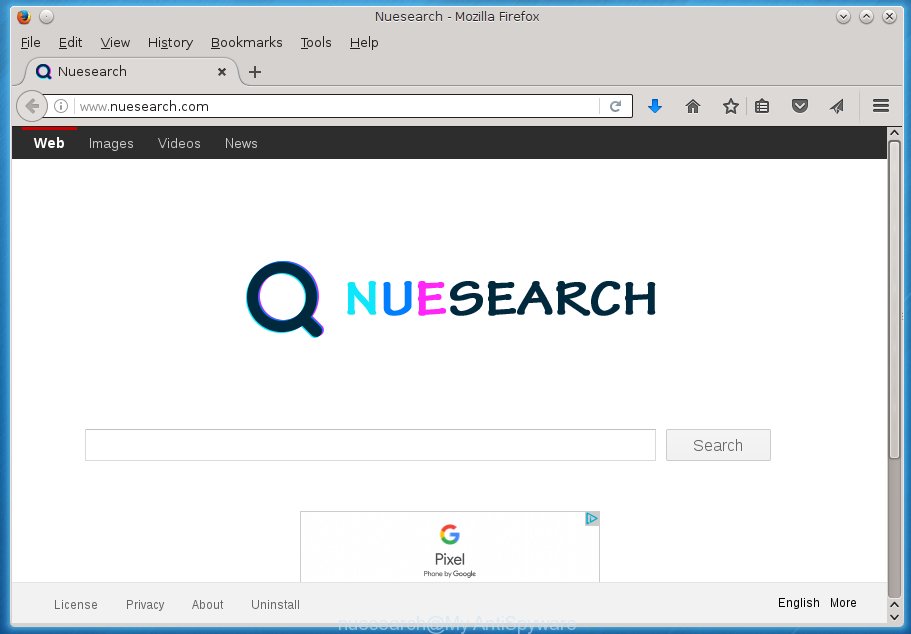Show your bookmarks list icon
Viewport: 911px width, 634px height.
762,106
